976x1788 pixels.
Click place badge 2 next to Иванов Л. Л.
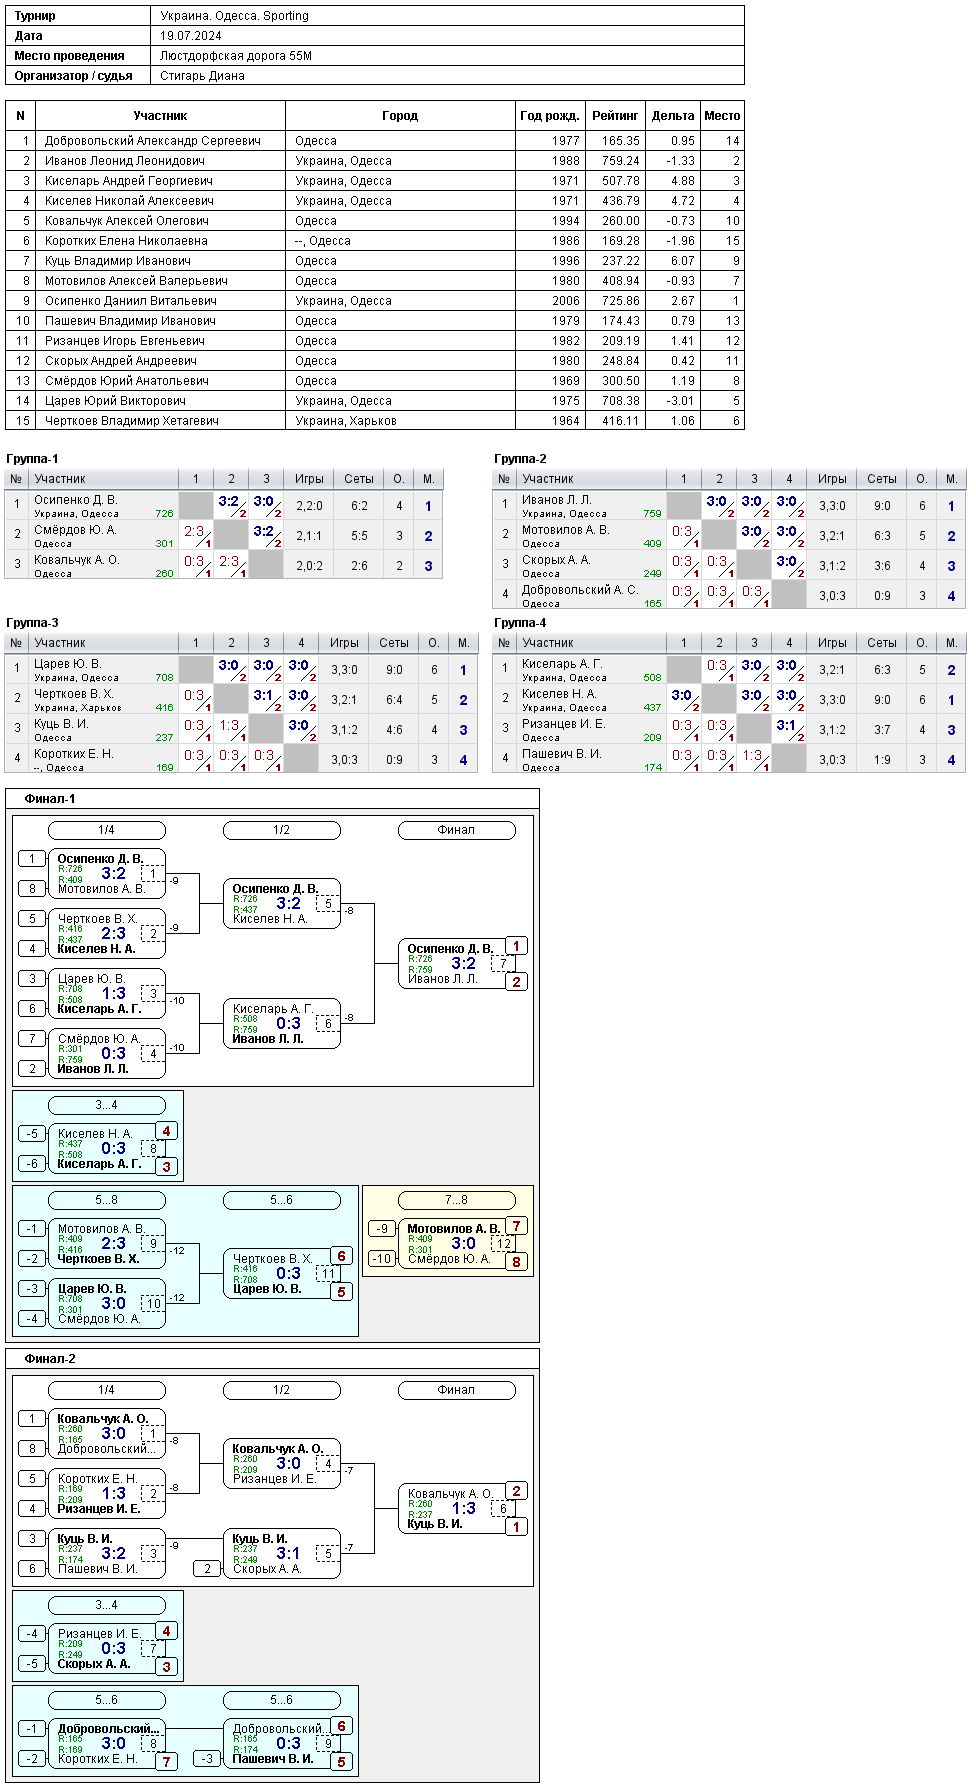coord(516,982)
